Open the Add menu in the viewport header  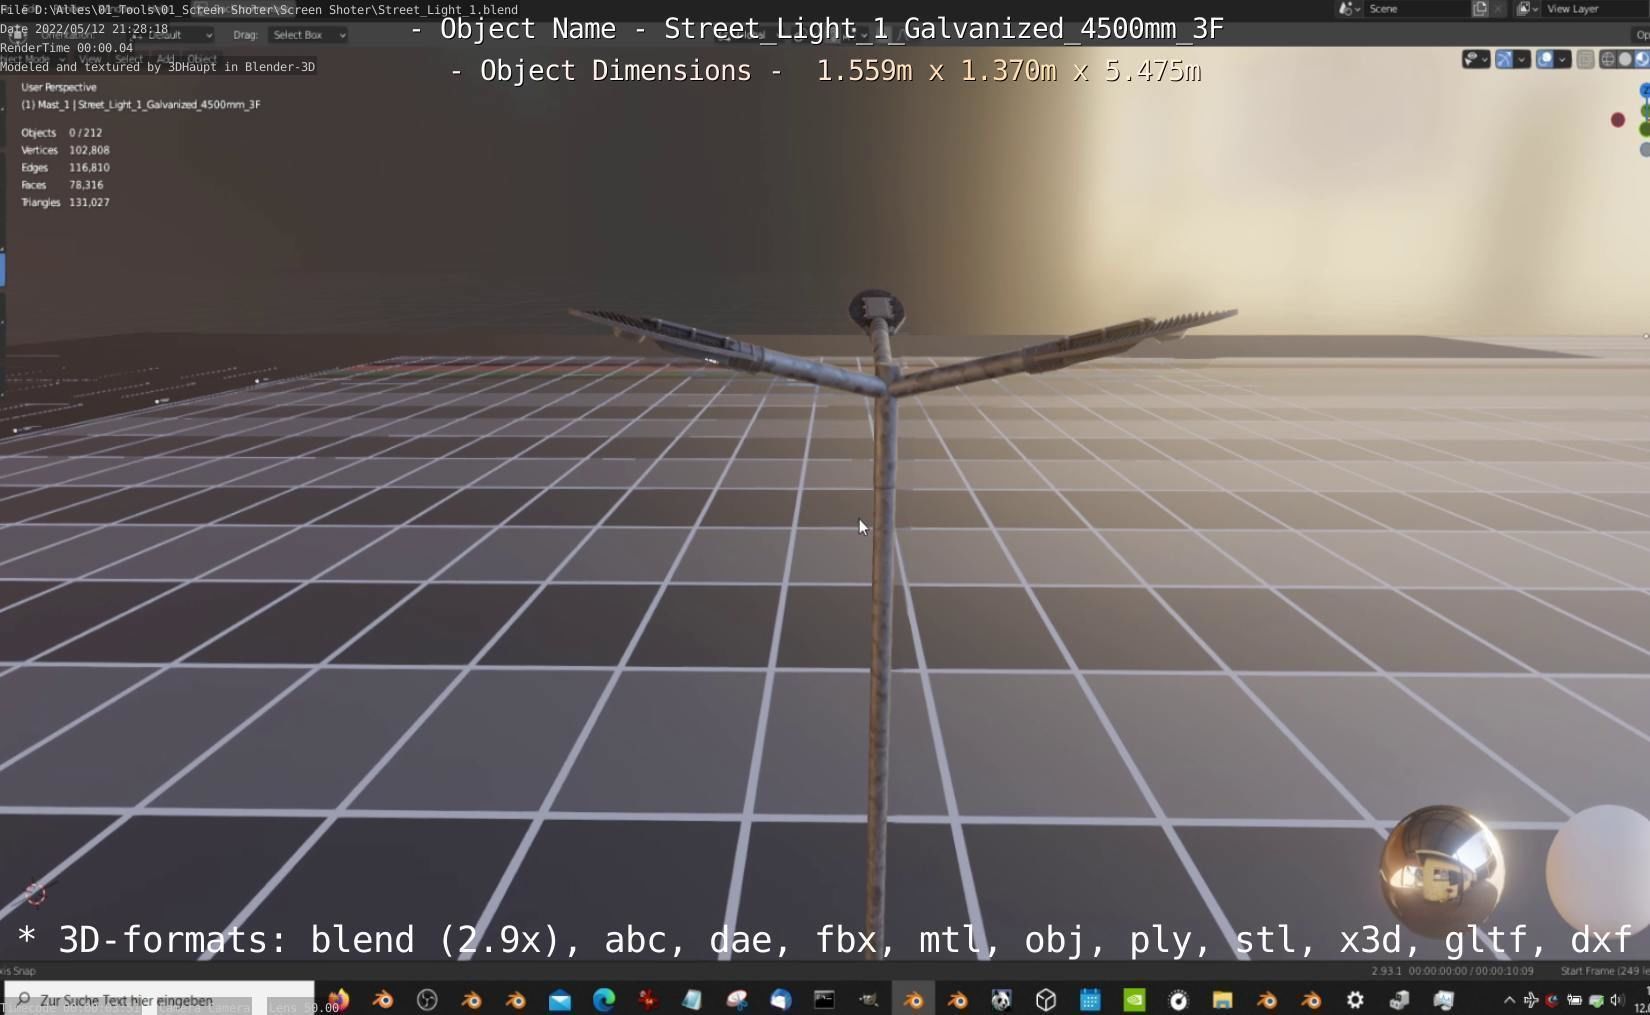(x=166, y=60)
